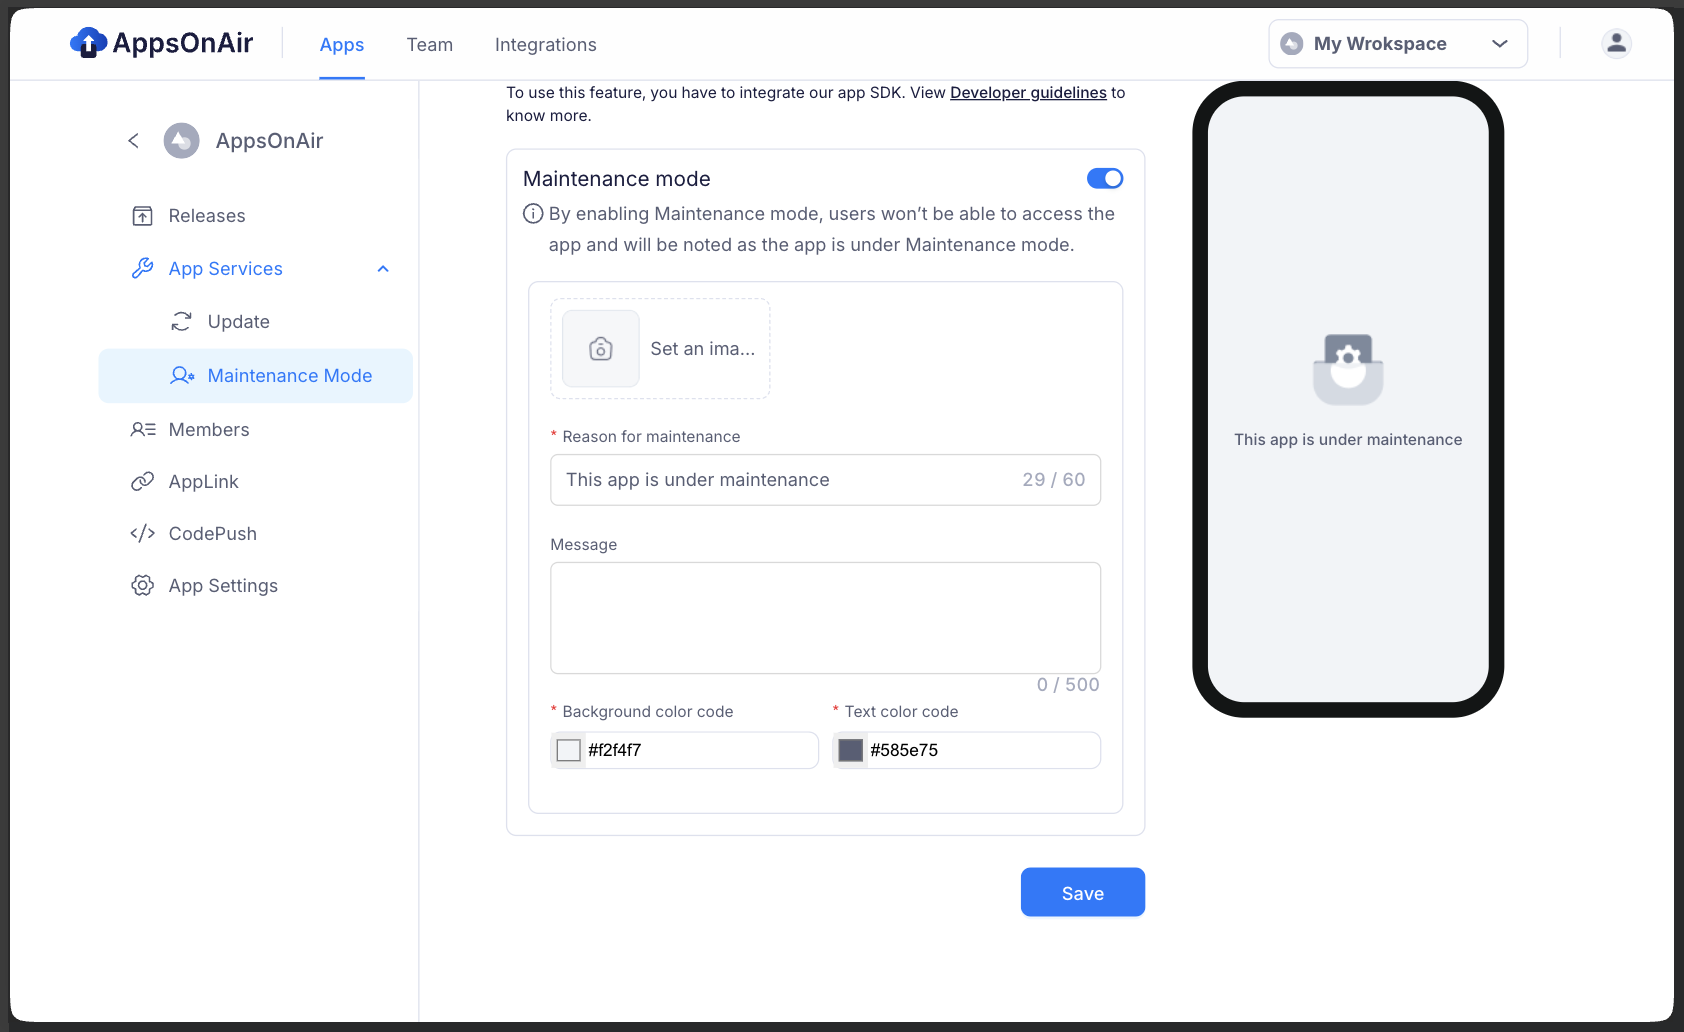
Task: Click the 0 / 500 message counter
Action: pos(1068,685)
